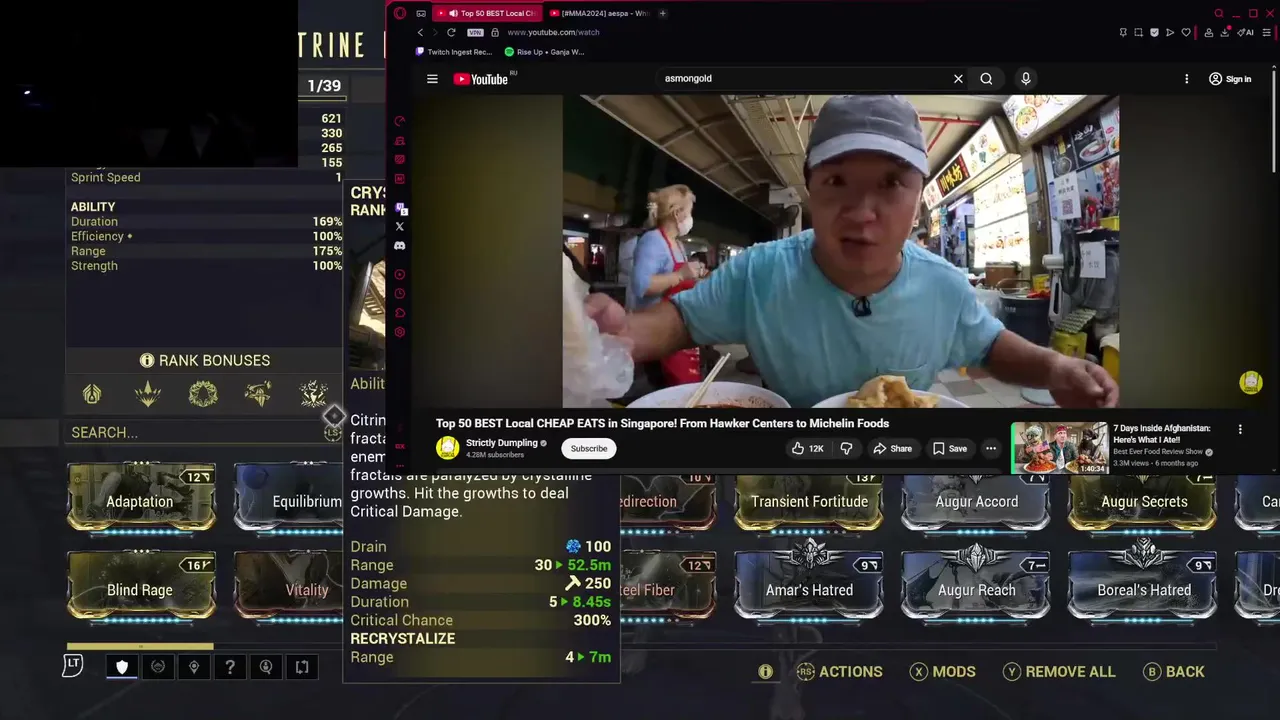Image resolution: width=1280 pixels, height=720 pixels.
Task: Open the browser search icon at window top right
Action: [x=1218, y=13]
